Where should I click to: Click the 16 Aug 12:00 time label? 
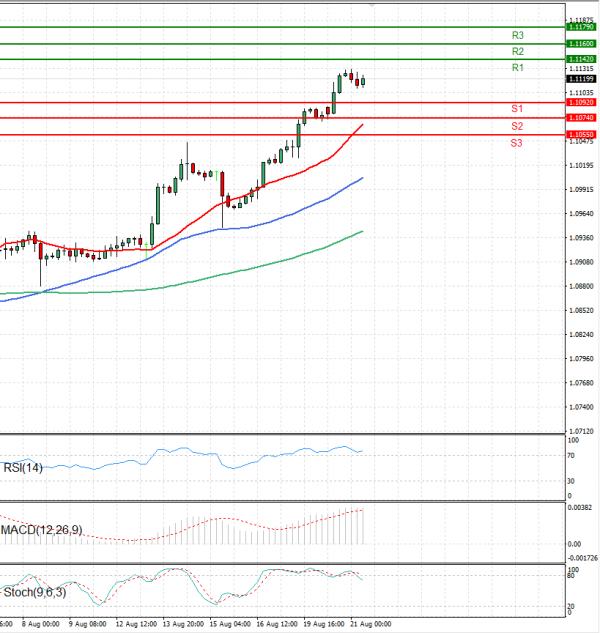(277, 624)
